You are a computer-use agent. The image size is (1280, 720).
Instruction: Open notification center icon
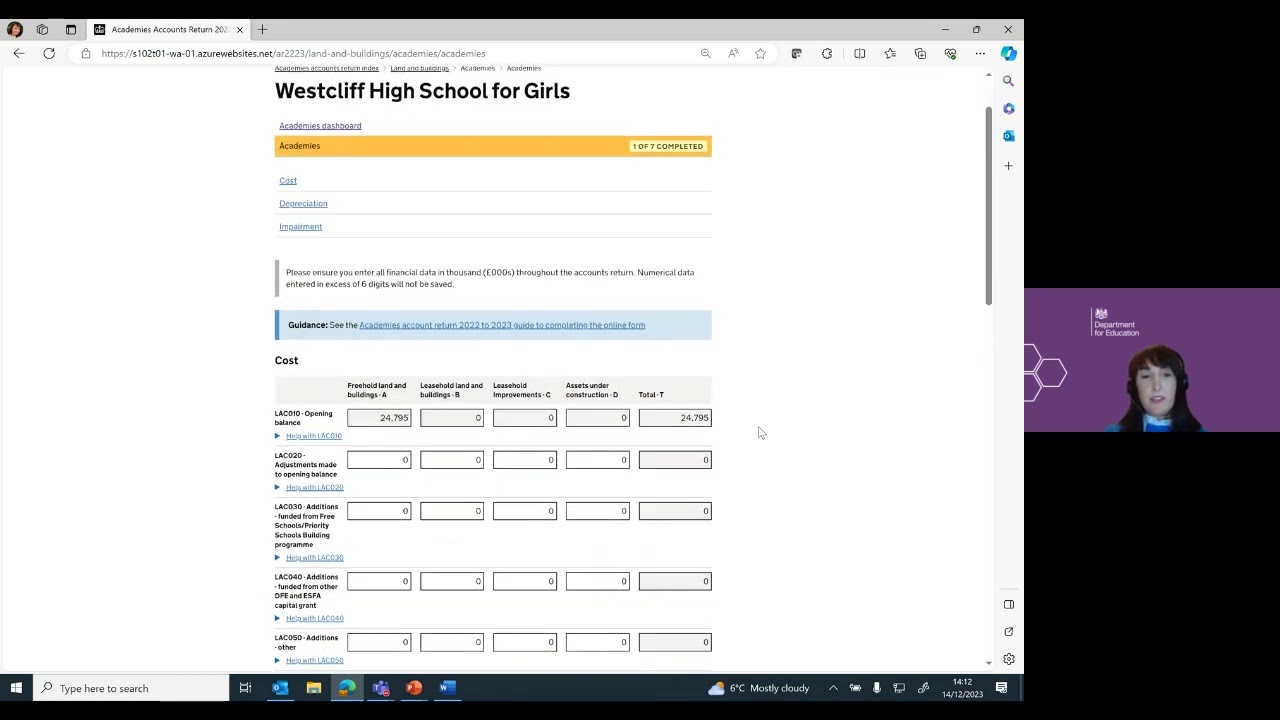point(1001,688)
